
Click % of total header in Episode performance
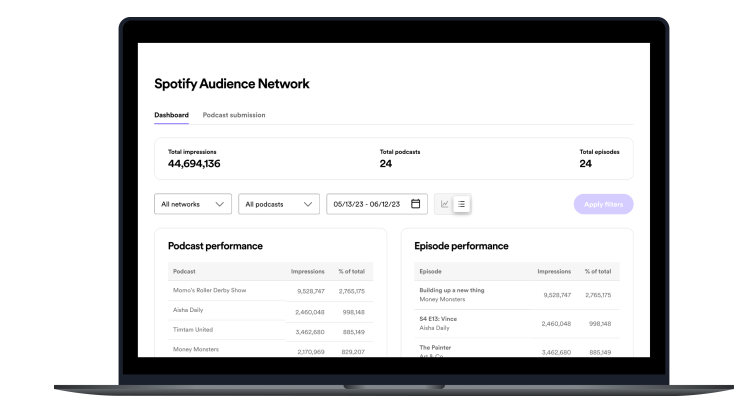click(598, 272)
